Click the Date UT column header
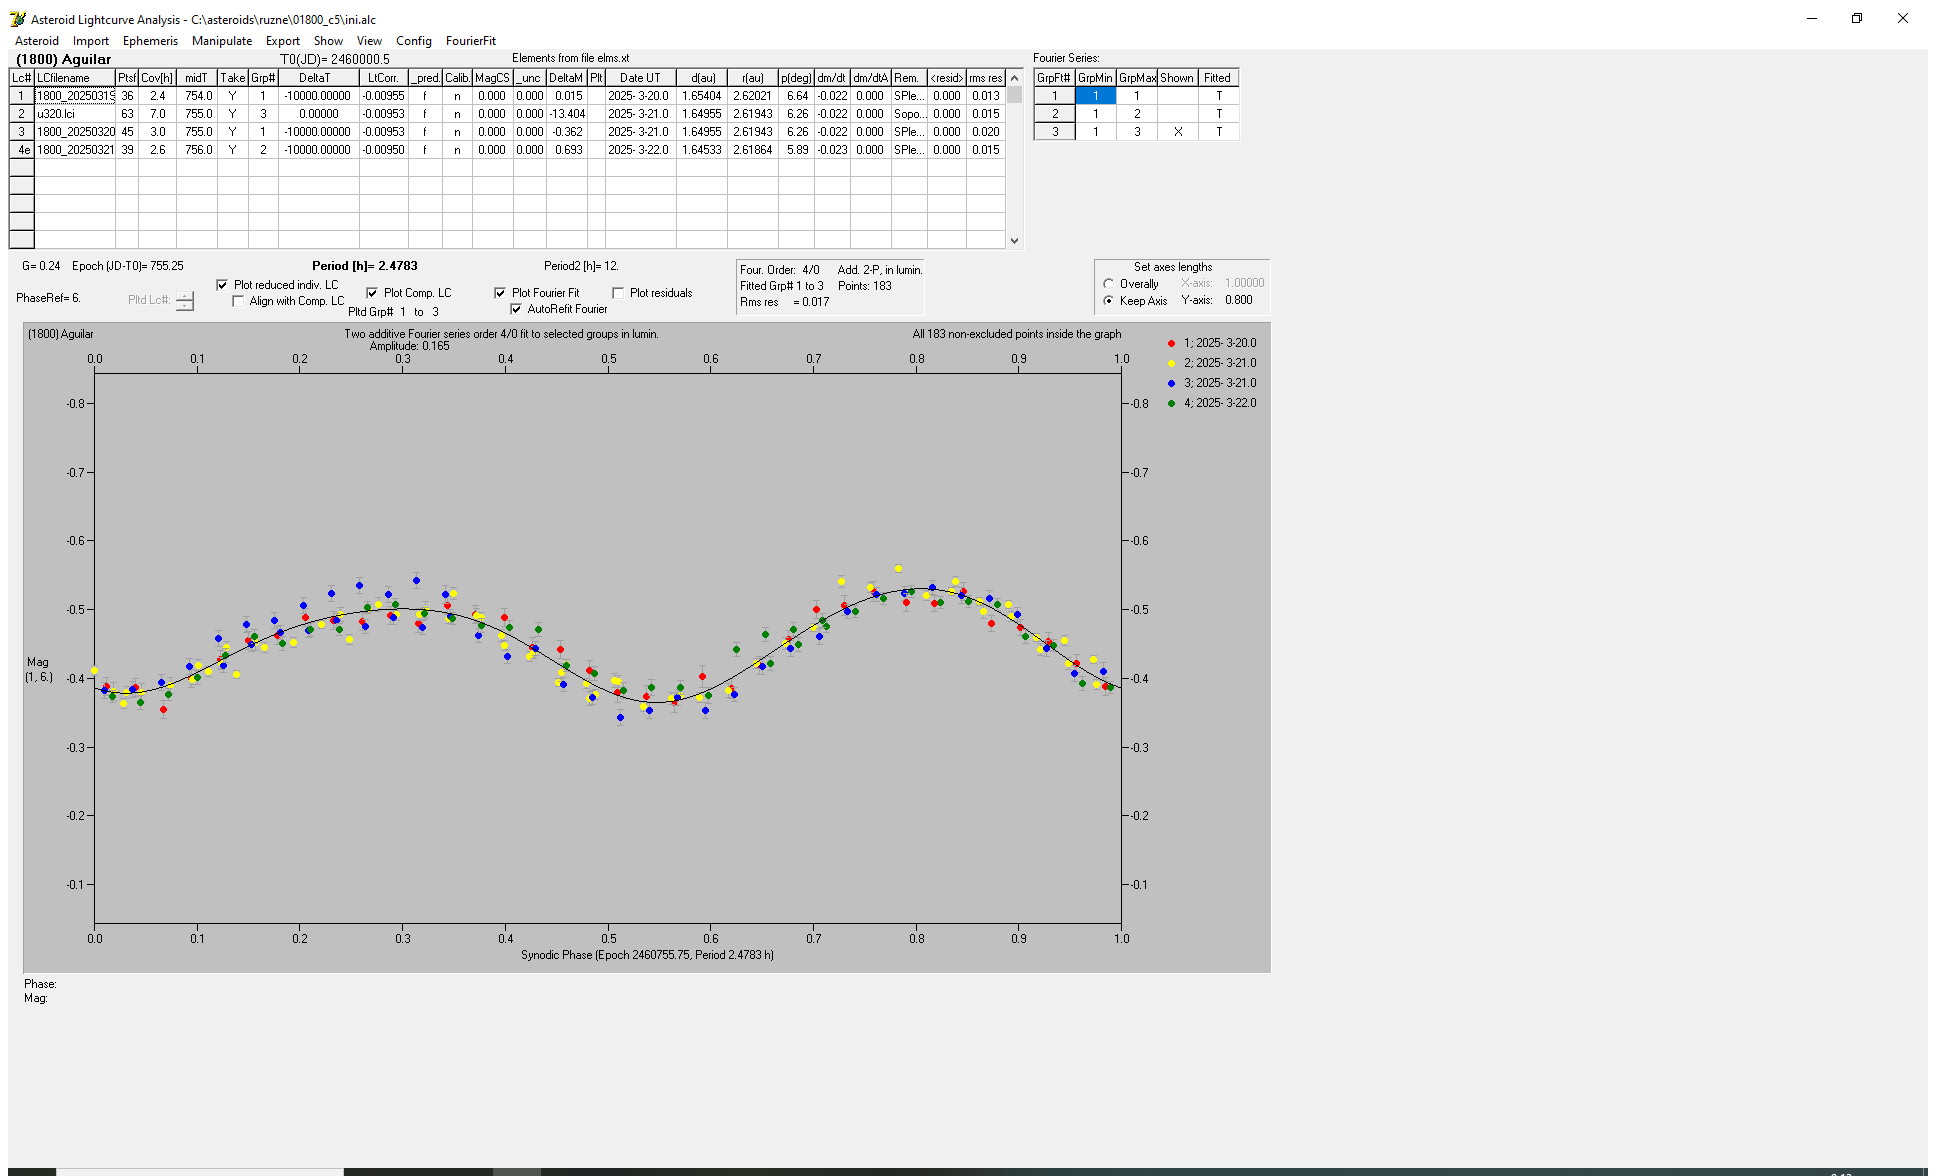The image size is (1936, 1176). click(x=640, y=78)
